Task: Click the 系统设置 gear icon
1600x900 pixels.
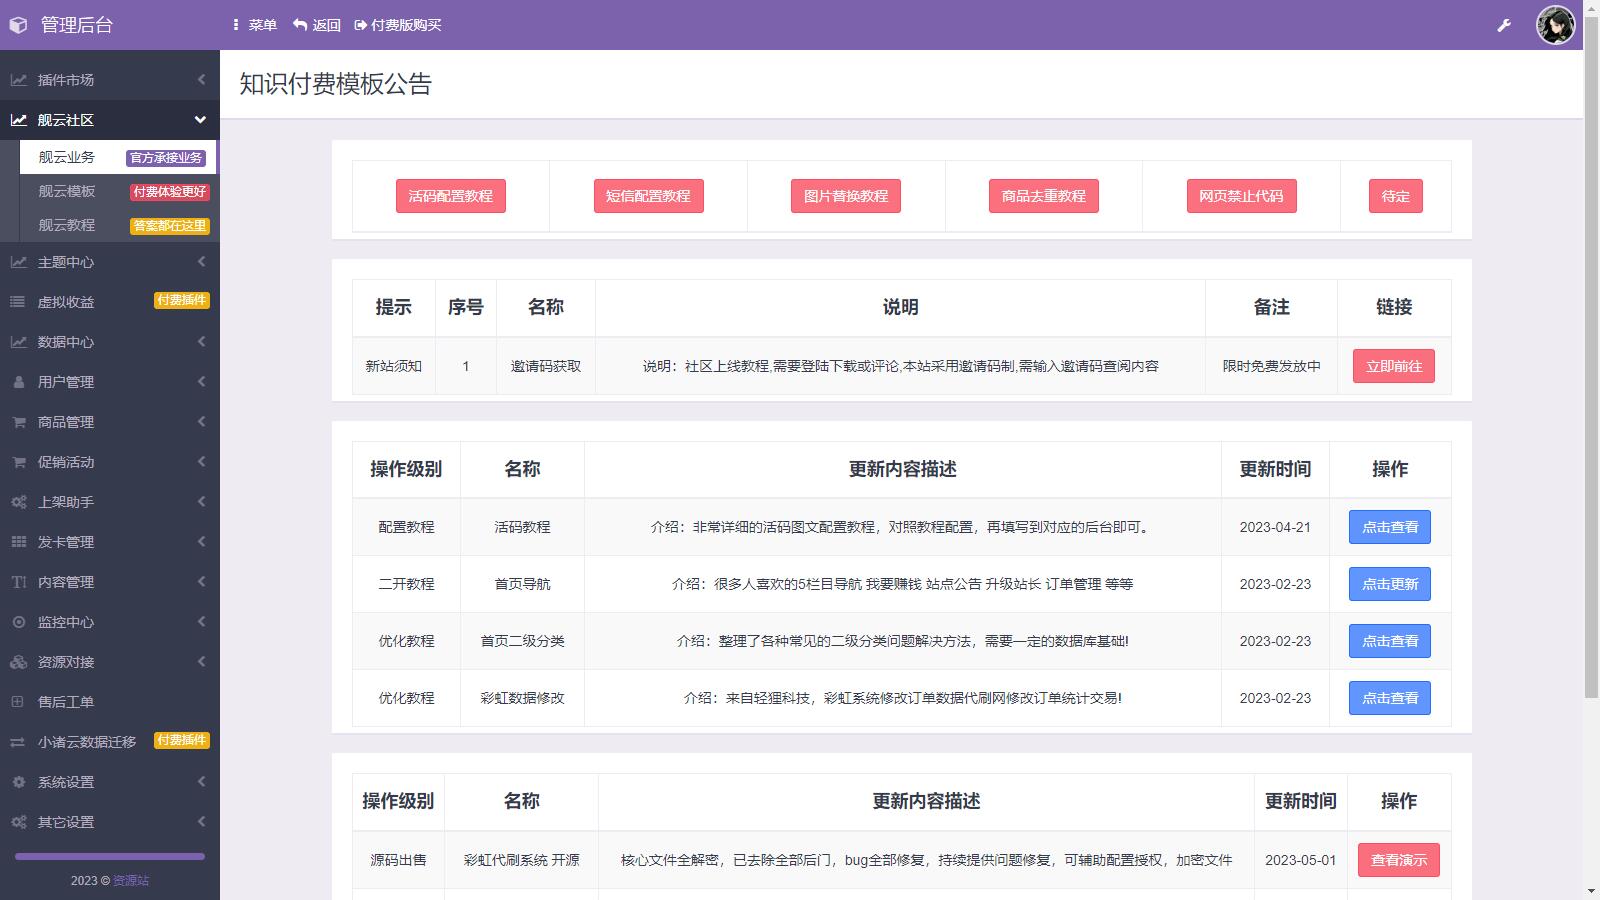Action: [x=18, y=782]
